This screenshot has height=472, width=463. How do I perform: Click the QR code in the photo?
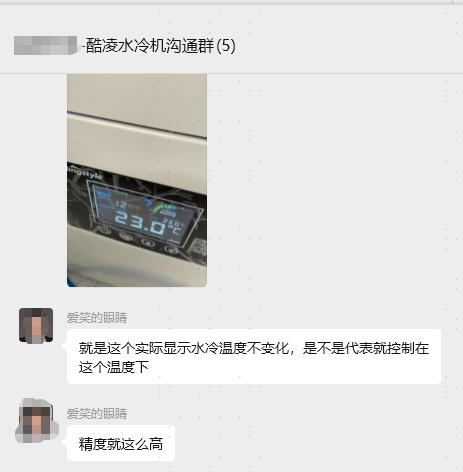click(x=197, y=247)
